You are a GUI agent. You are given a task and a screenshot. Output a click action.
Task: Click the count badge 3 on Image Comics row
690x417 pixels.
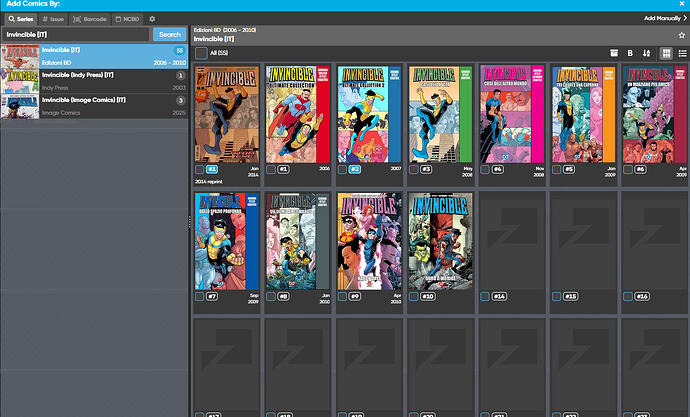coord(180,101)
